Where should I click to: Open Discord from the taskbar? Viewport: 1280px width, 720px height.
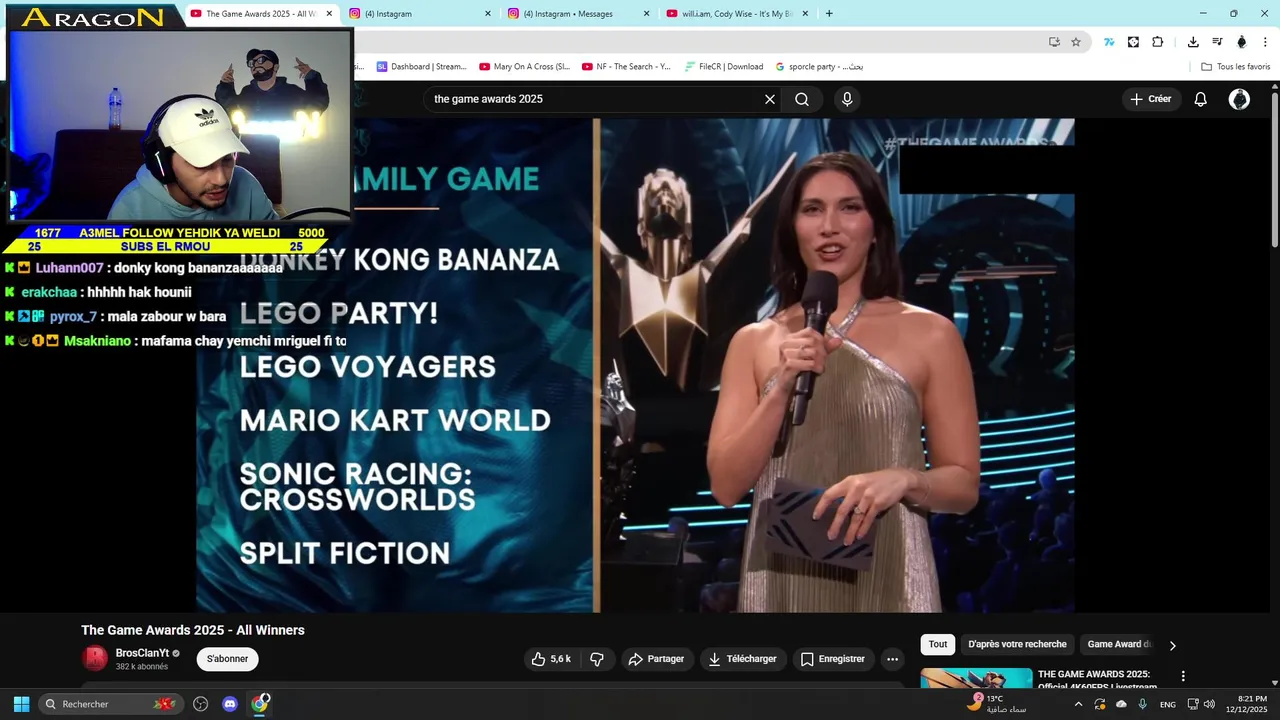point(230,704)
